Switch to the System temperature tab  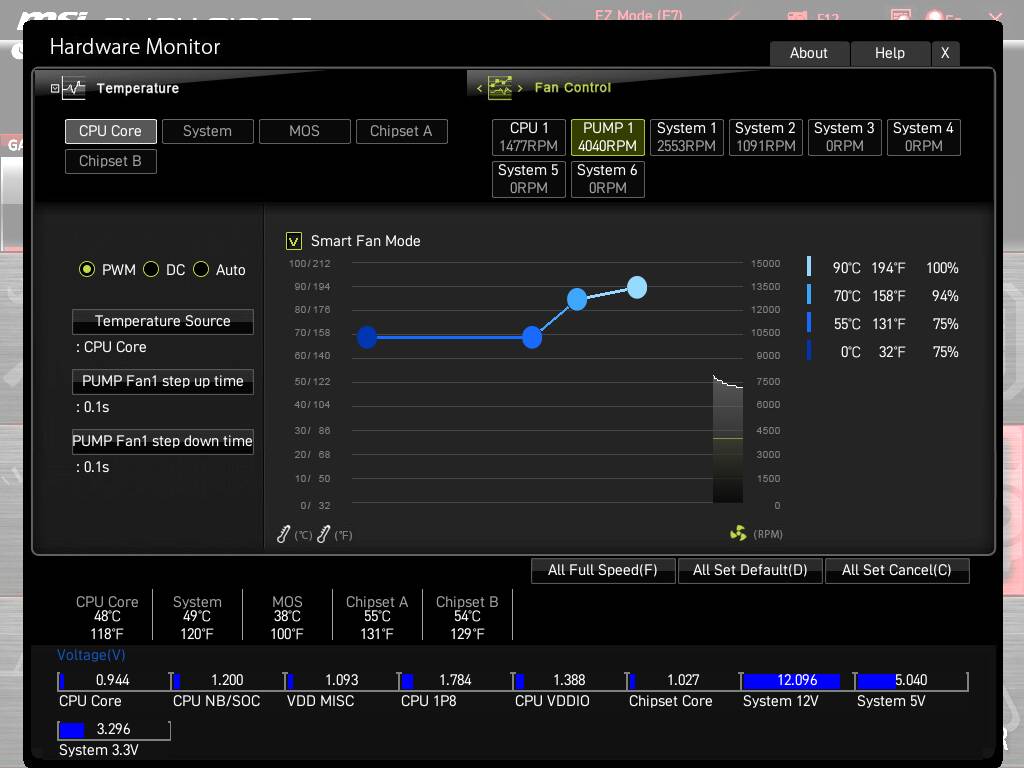pyautogui.click(x=207, y=131)
